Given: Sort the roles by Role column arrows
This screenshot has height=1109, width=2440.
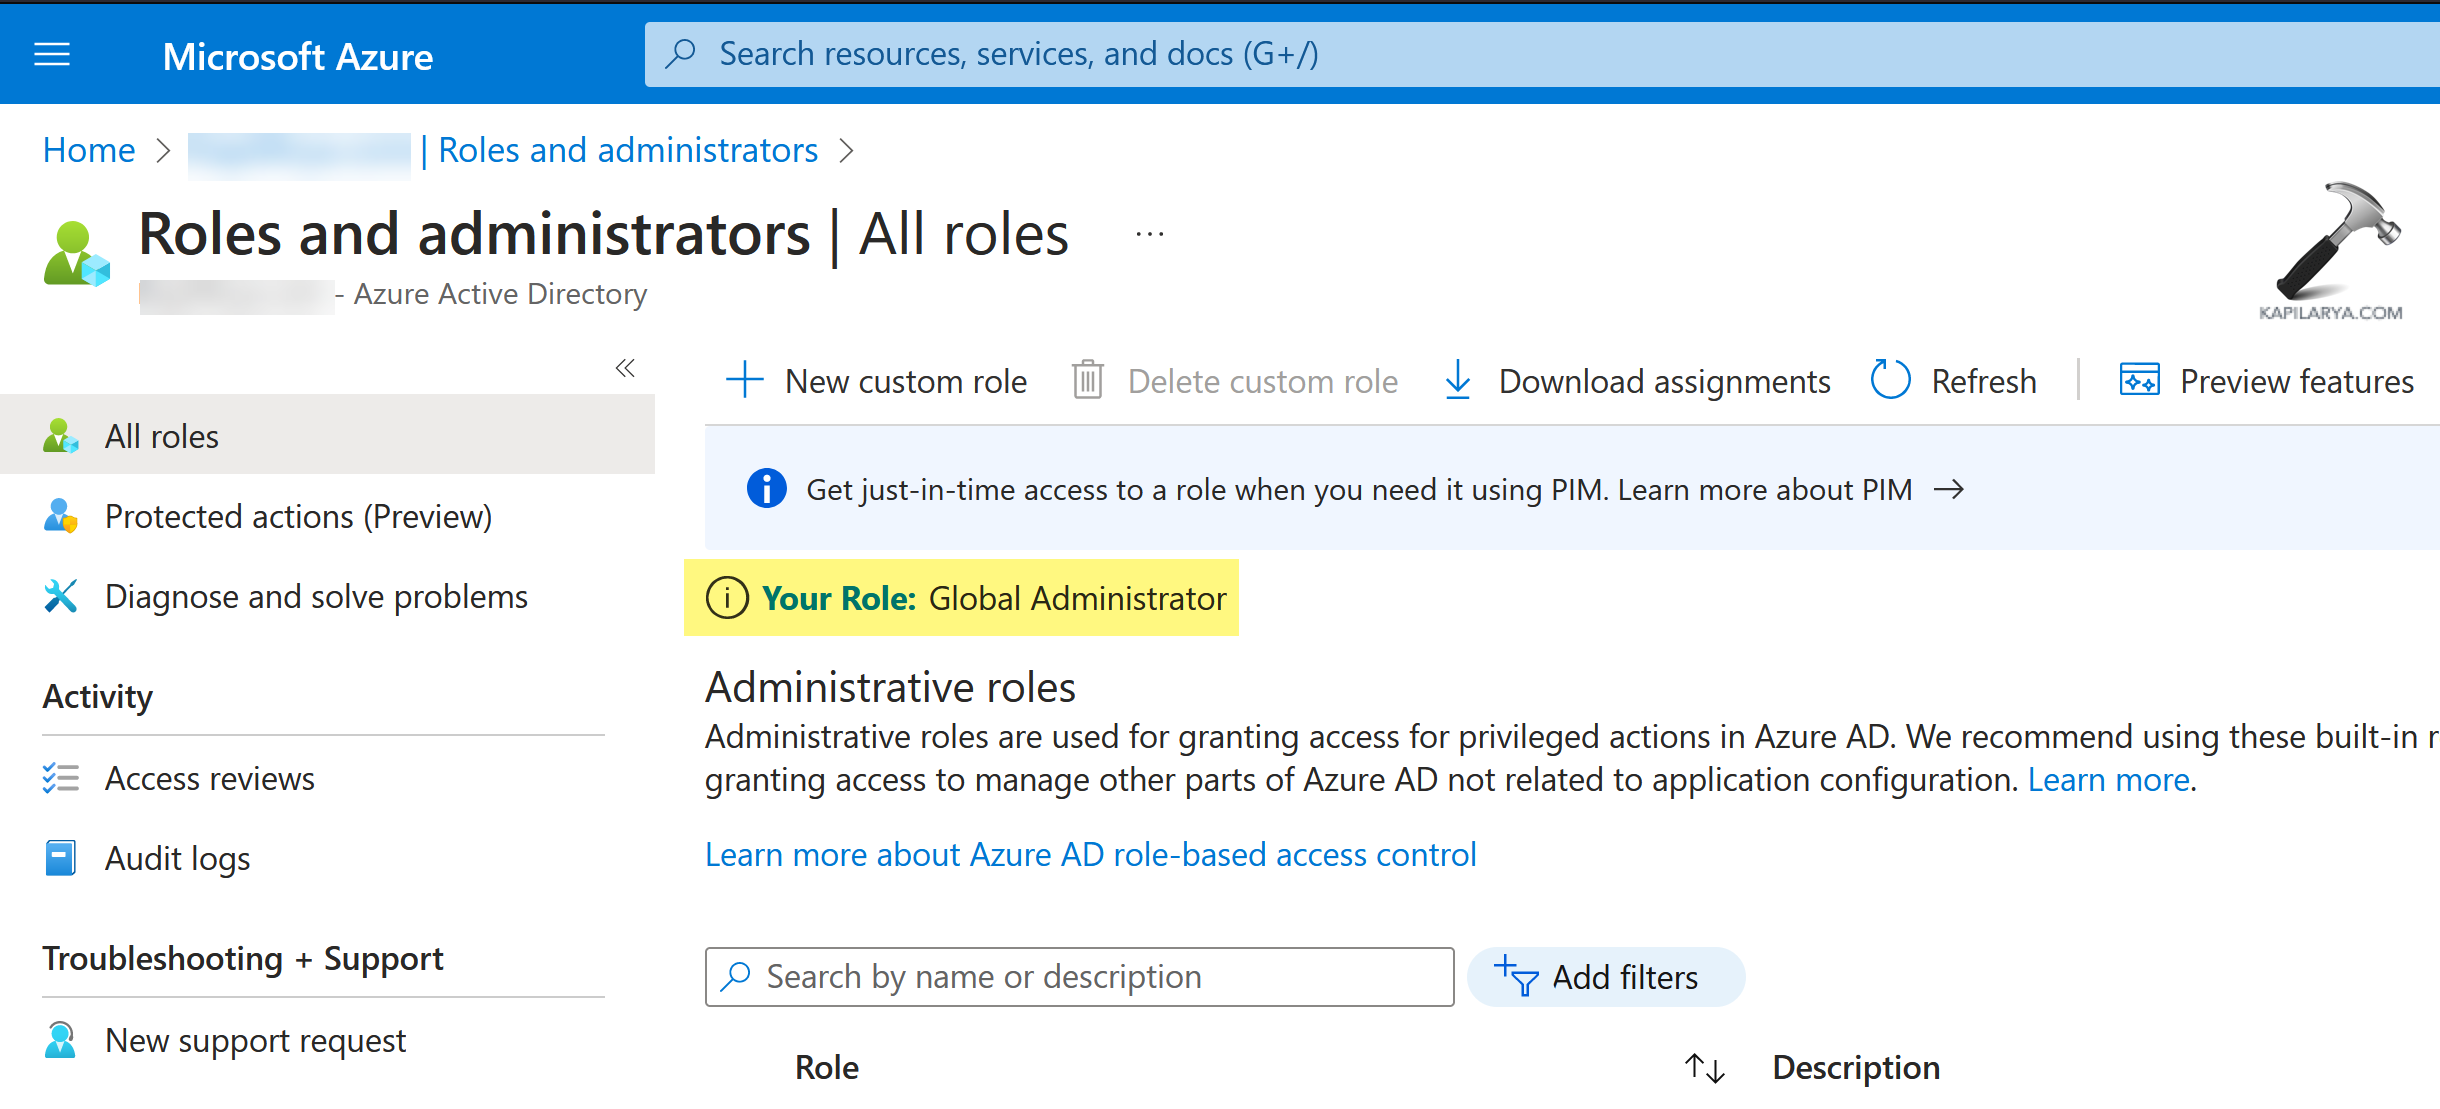Looking at the screenshot, I should [1704, 1067].
